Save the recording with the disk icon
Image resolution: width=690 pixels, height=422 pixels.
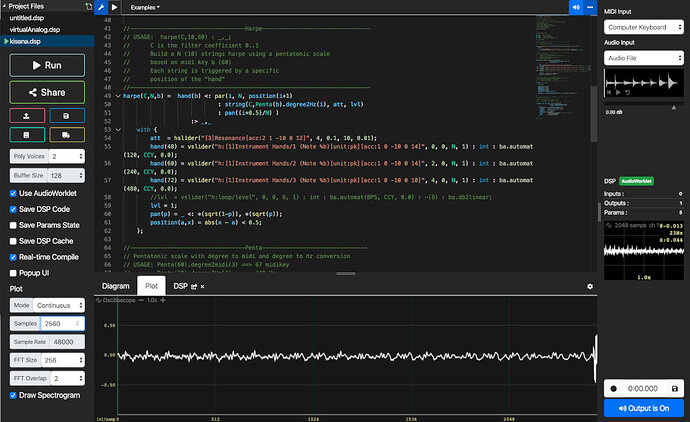[x=675, y=388]
